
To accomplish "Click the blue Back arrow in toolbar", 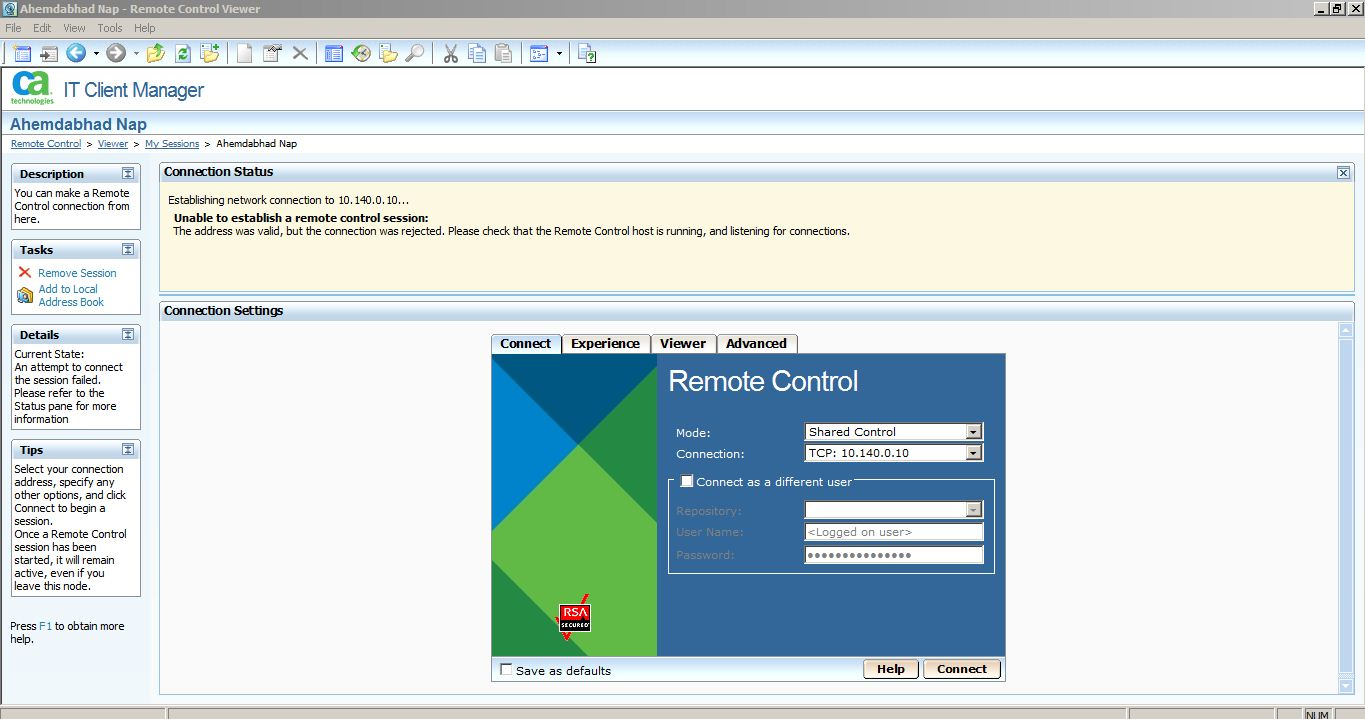I will (x=76, y=53).
